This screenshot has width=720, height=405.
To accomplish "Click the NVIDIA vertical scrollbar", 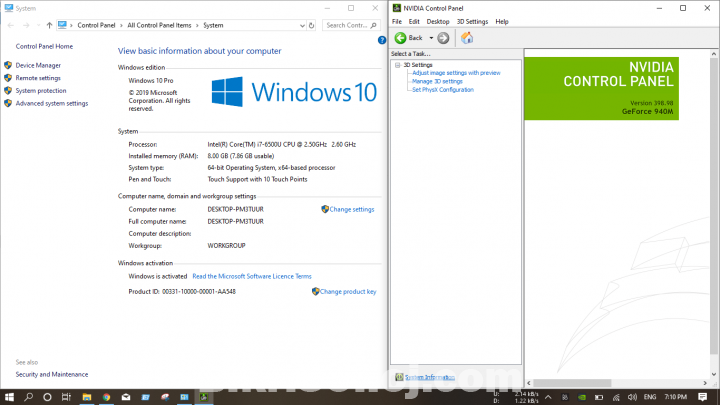I will [x=714, y=207].
